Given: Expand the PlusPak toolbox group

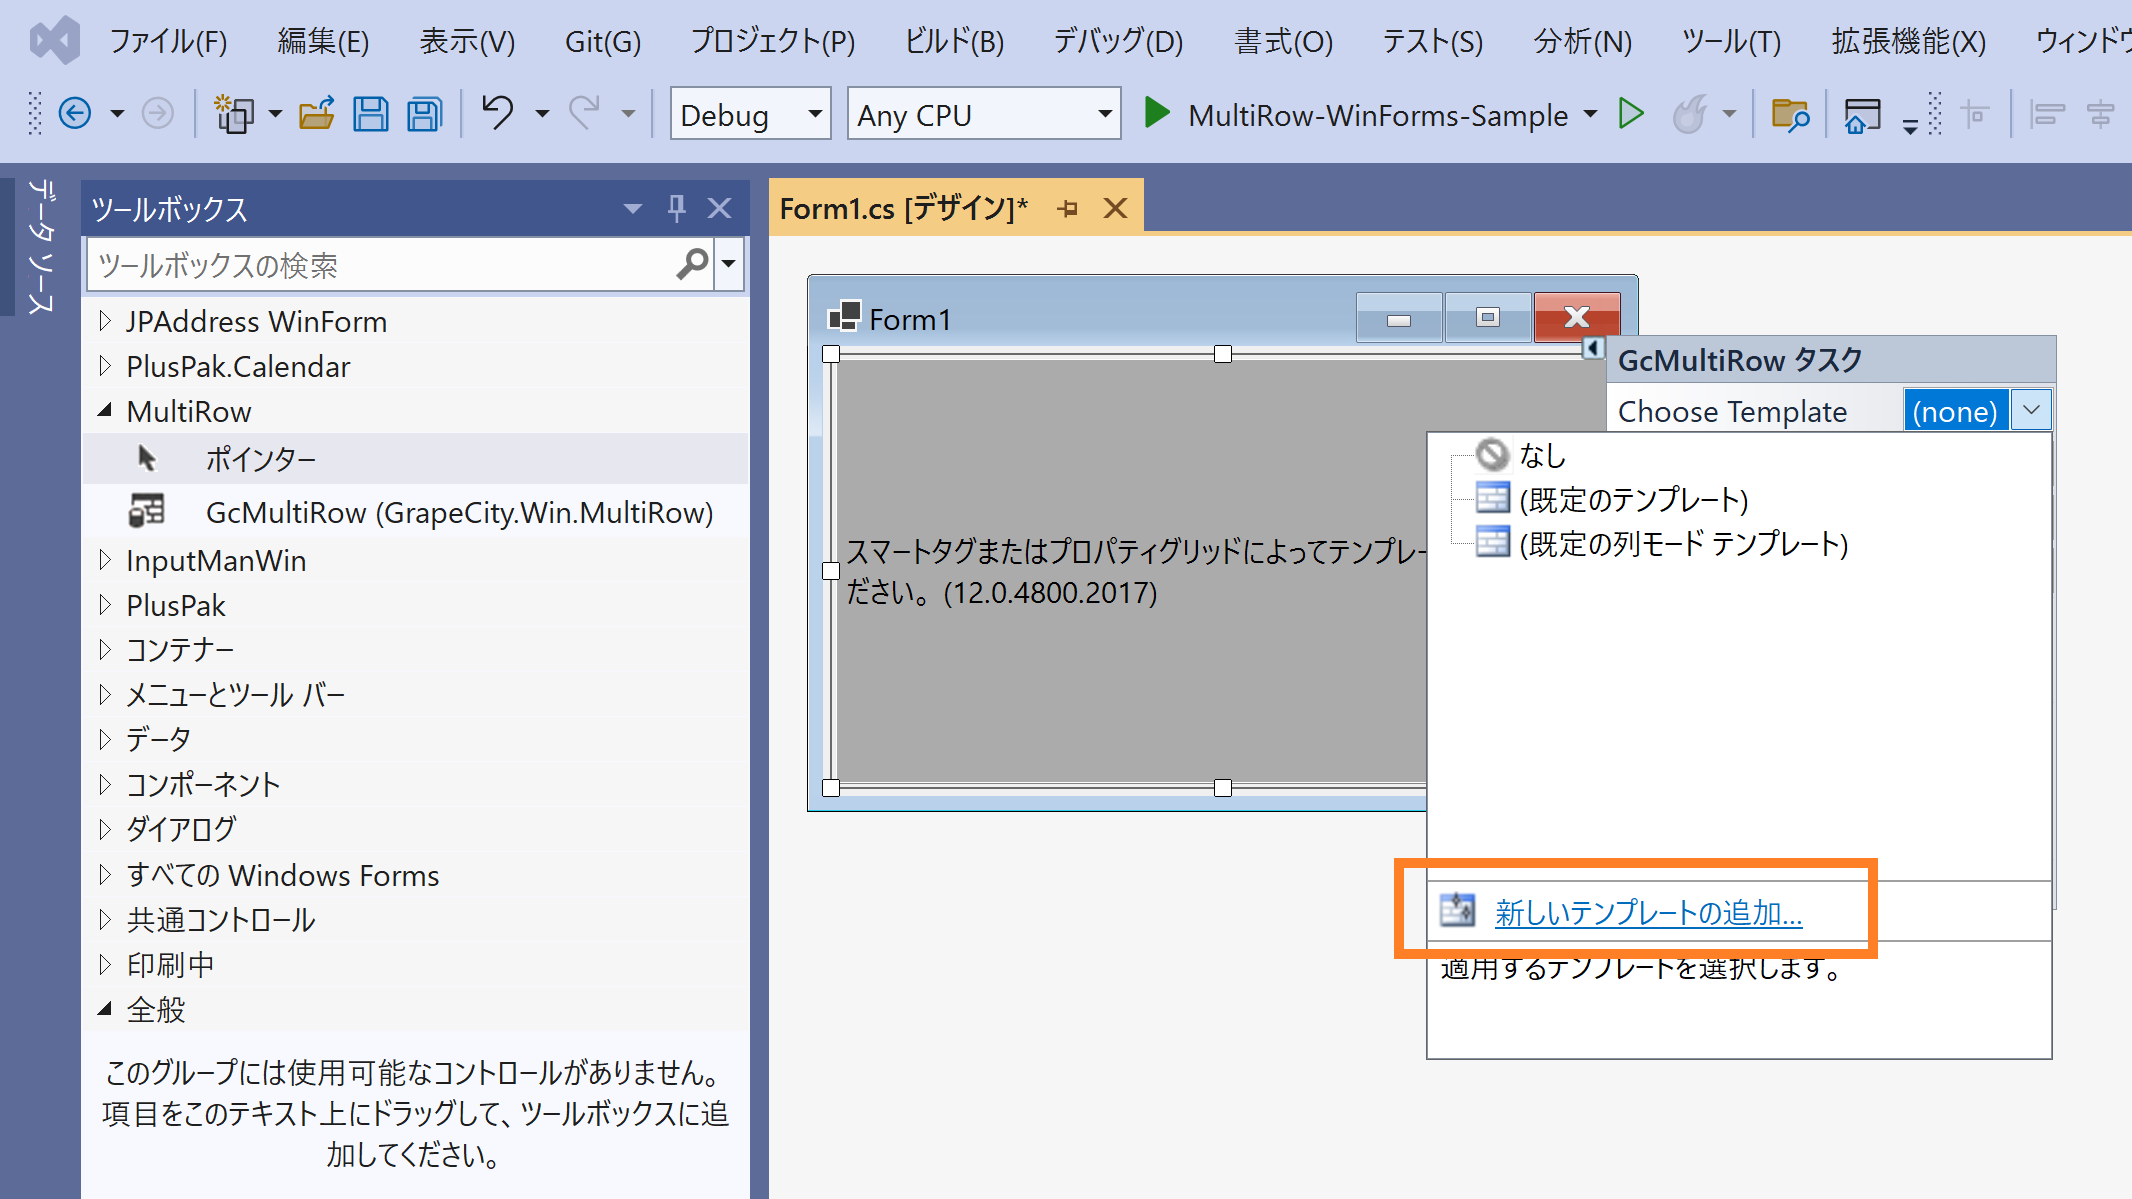Looking at the screenshot, I should click(x=105, y=605).
